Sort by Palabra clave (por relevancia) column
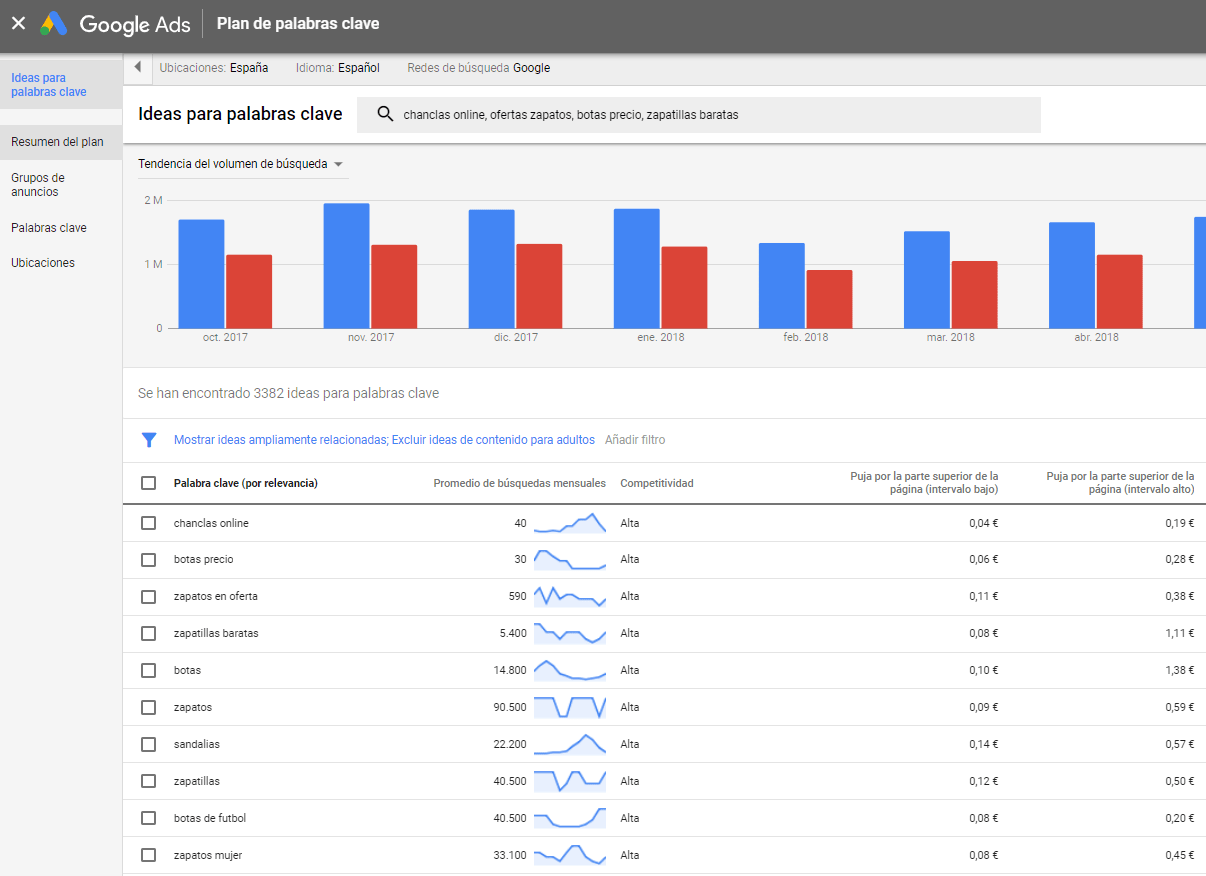The height and width of the screenshot is (876, 1206). coord(245,483)
